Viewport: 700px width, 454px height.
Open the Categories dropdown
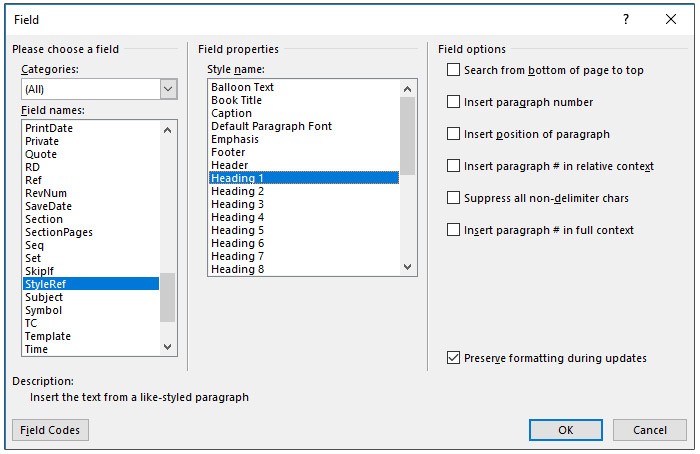tap(168, 89)
